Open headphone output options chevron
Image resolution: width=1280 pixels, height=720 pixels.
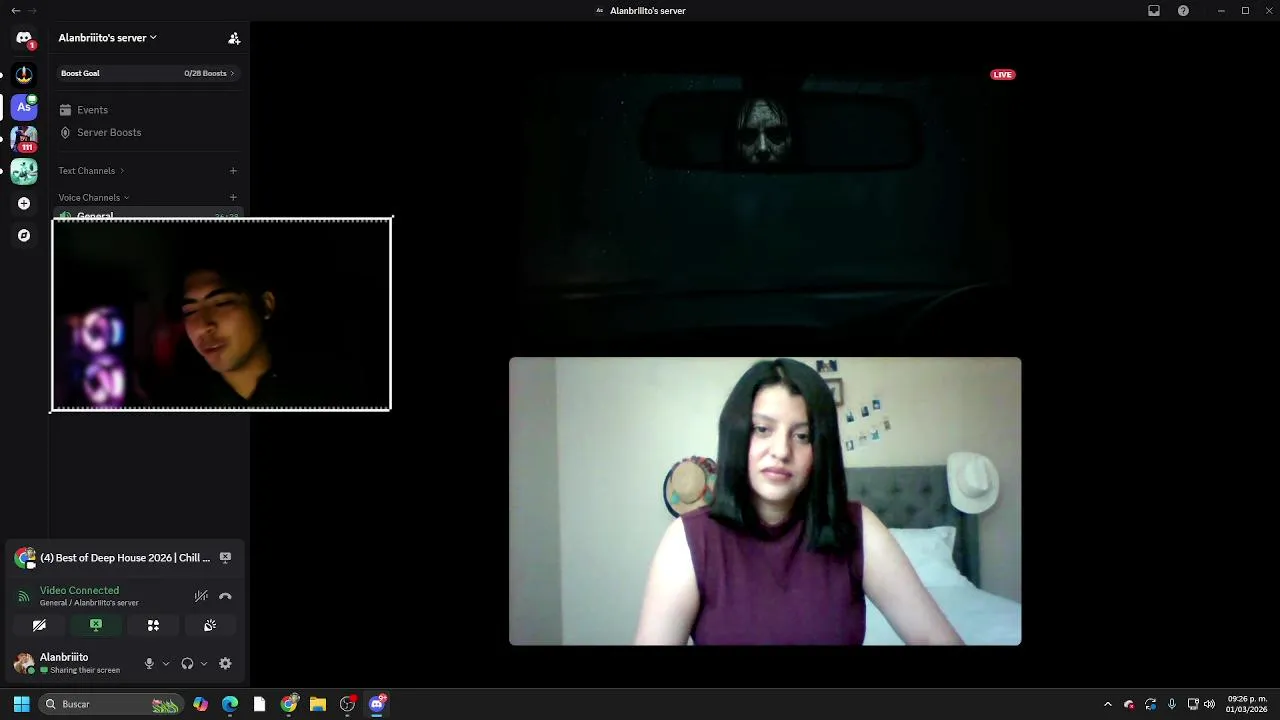(x=204, y=663)
